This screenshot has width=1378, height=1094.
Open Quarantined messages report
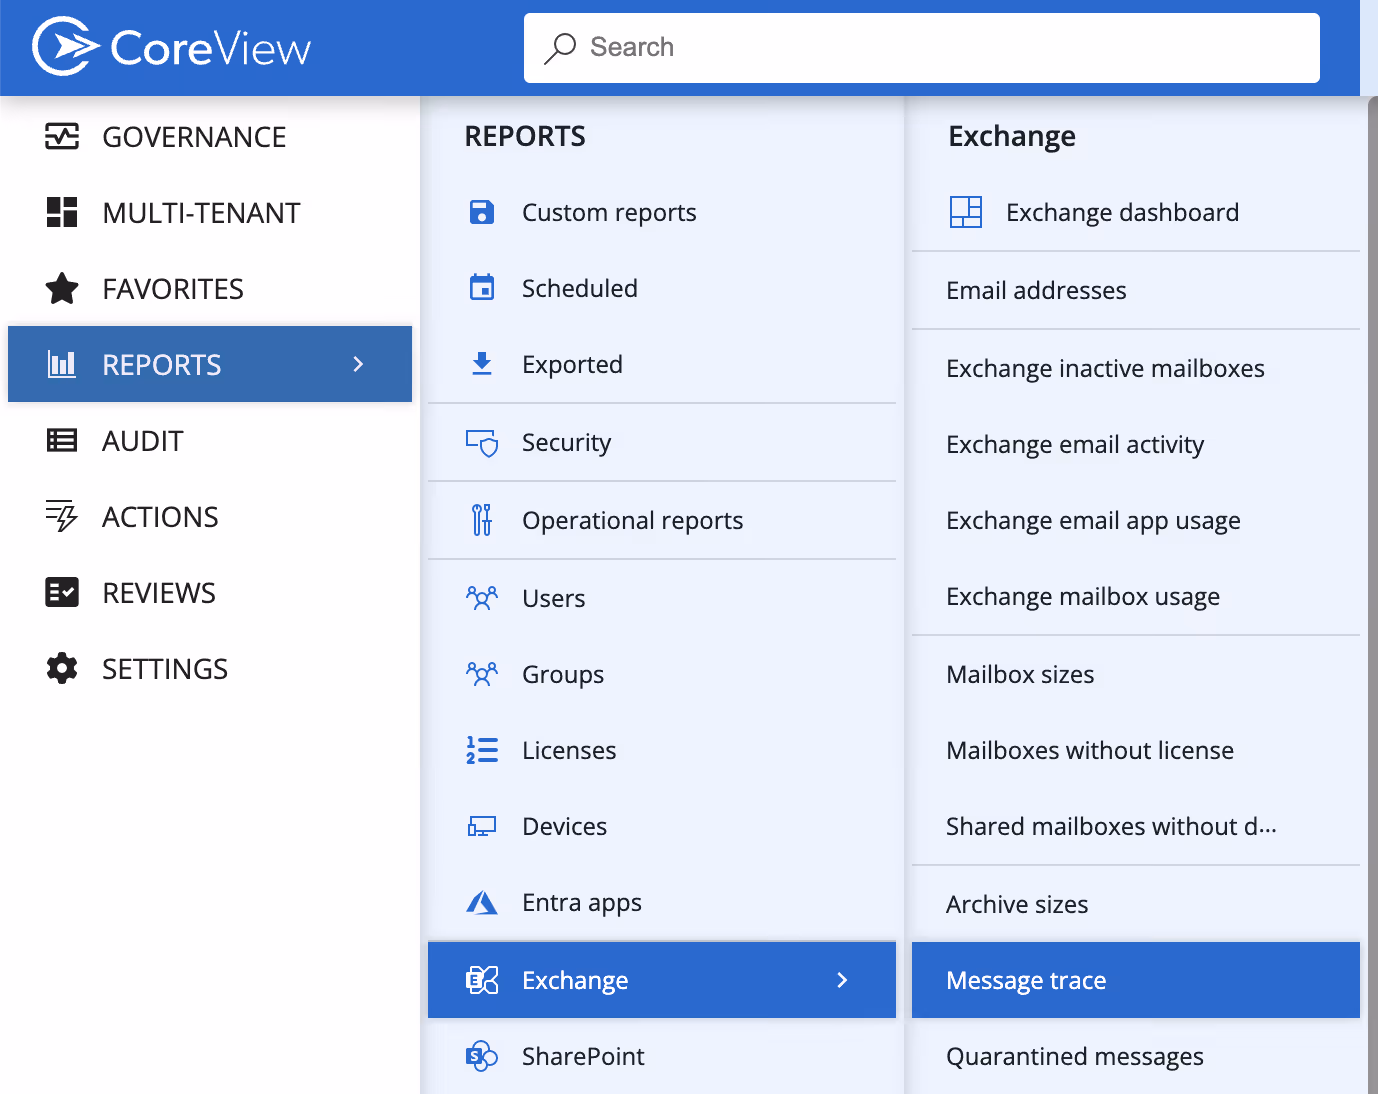(x=1075, y=1056)
